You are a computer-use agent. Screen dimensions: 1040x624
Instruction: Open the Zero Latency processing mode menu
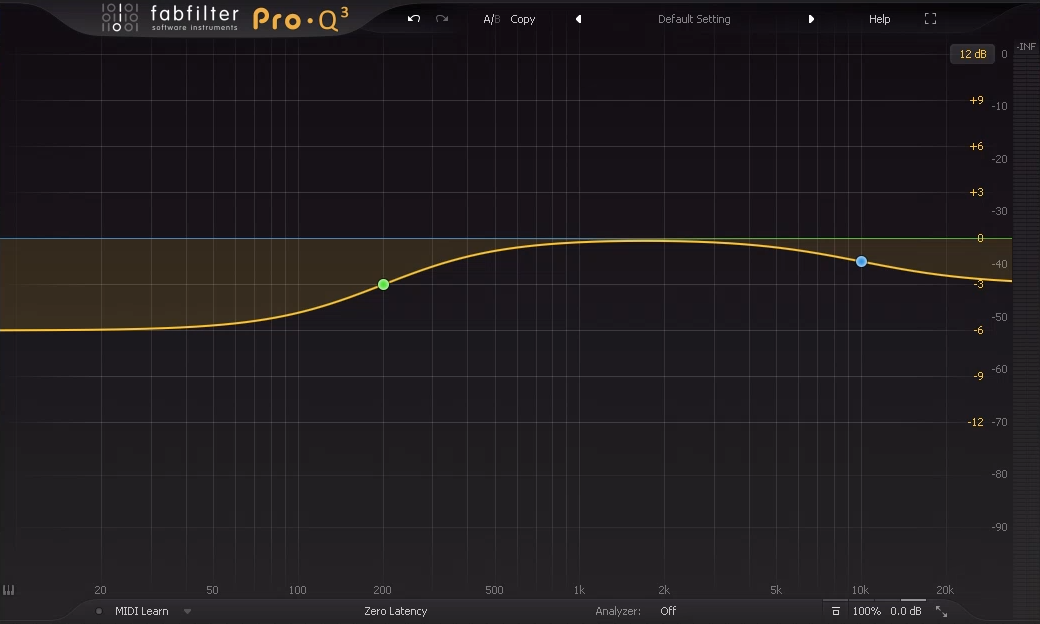coord(395,611)
